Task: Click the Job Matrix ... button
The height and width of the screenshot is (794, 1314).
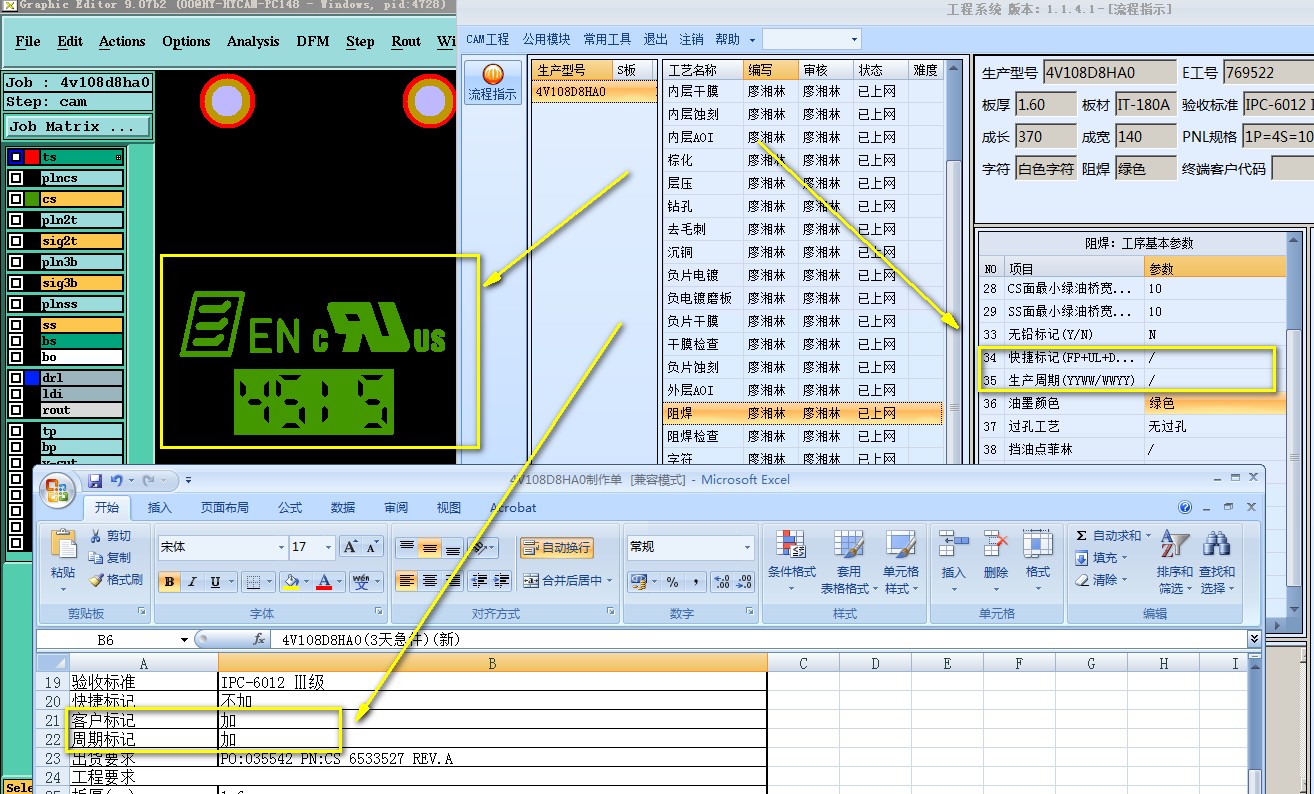Action: 78,127
